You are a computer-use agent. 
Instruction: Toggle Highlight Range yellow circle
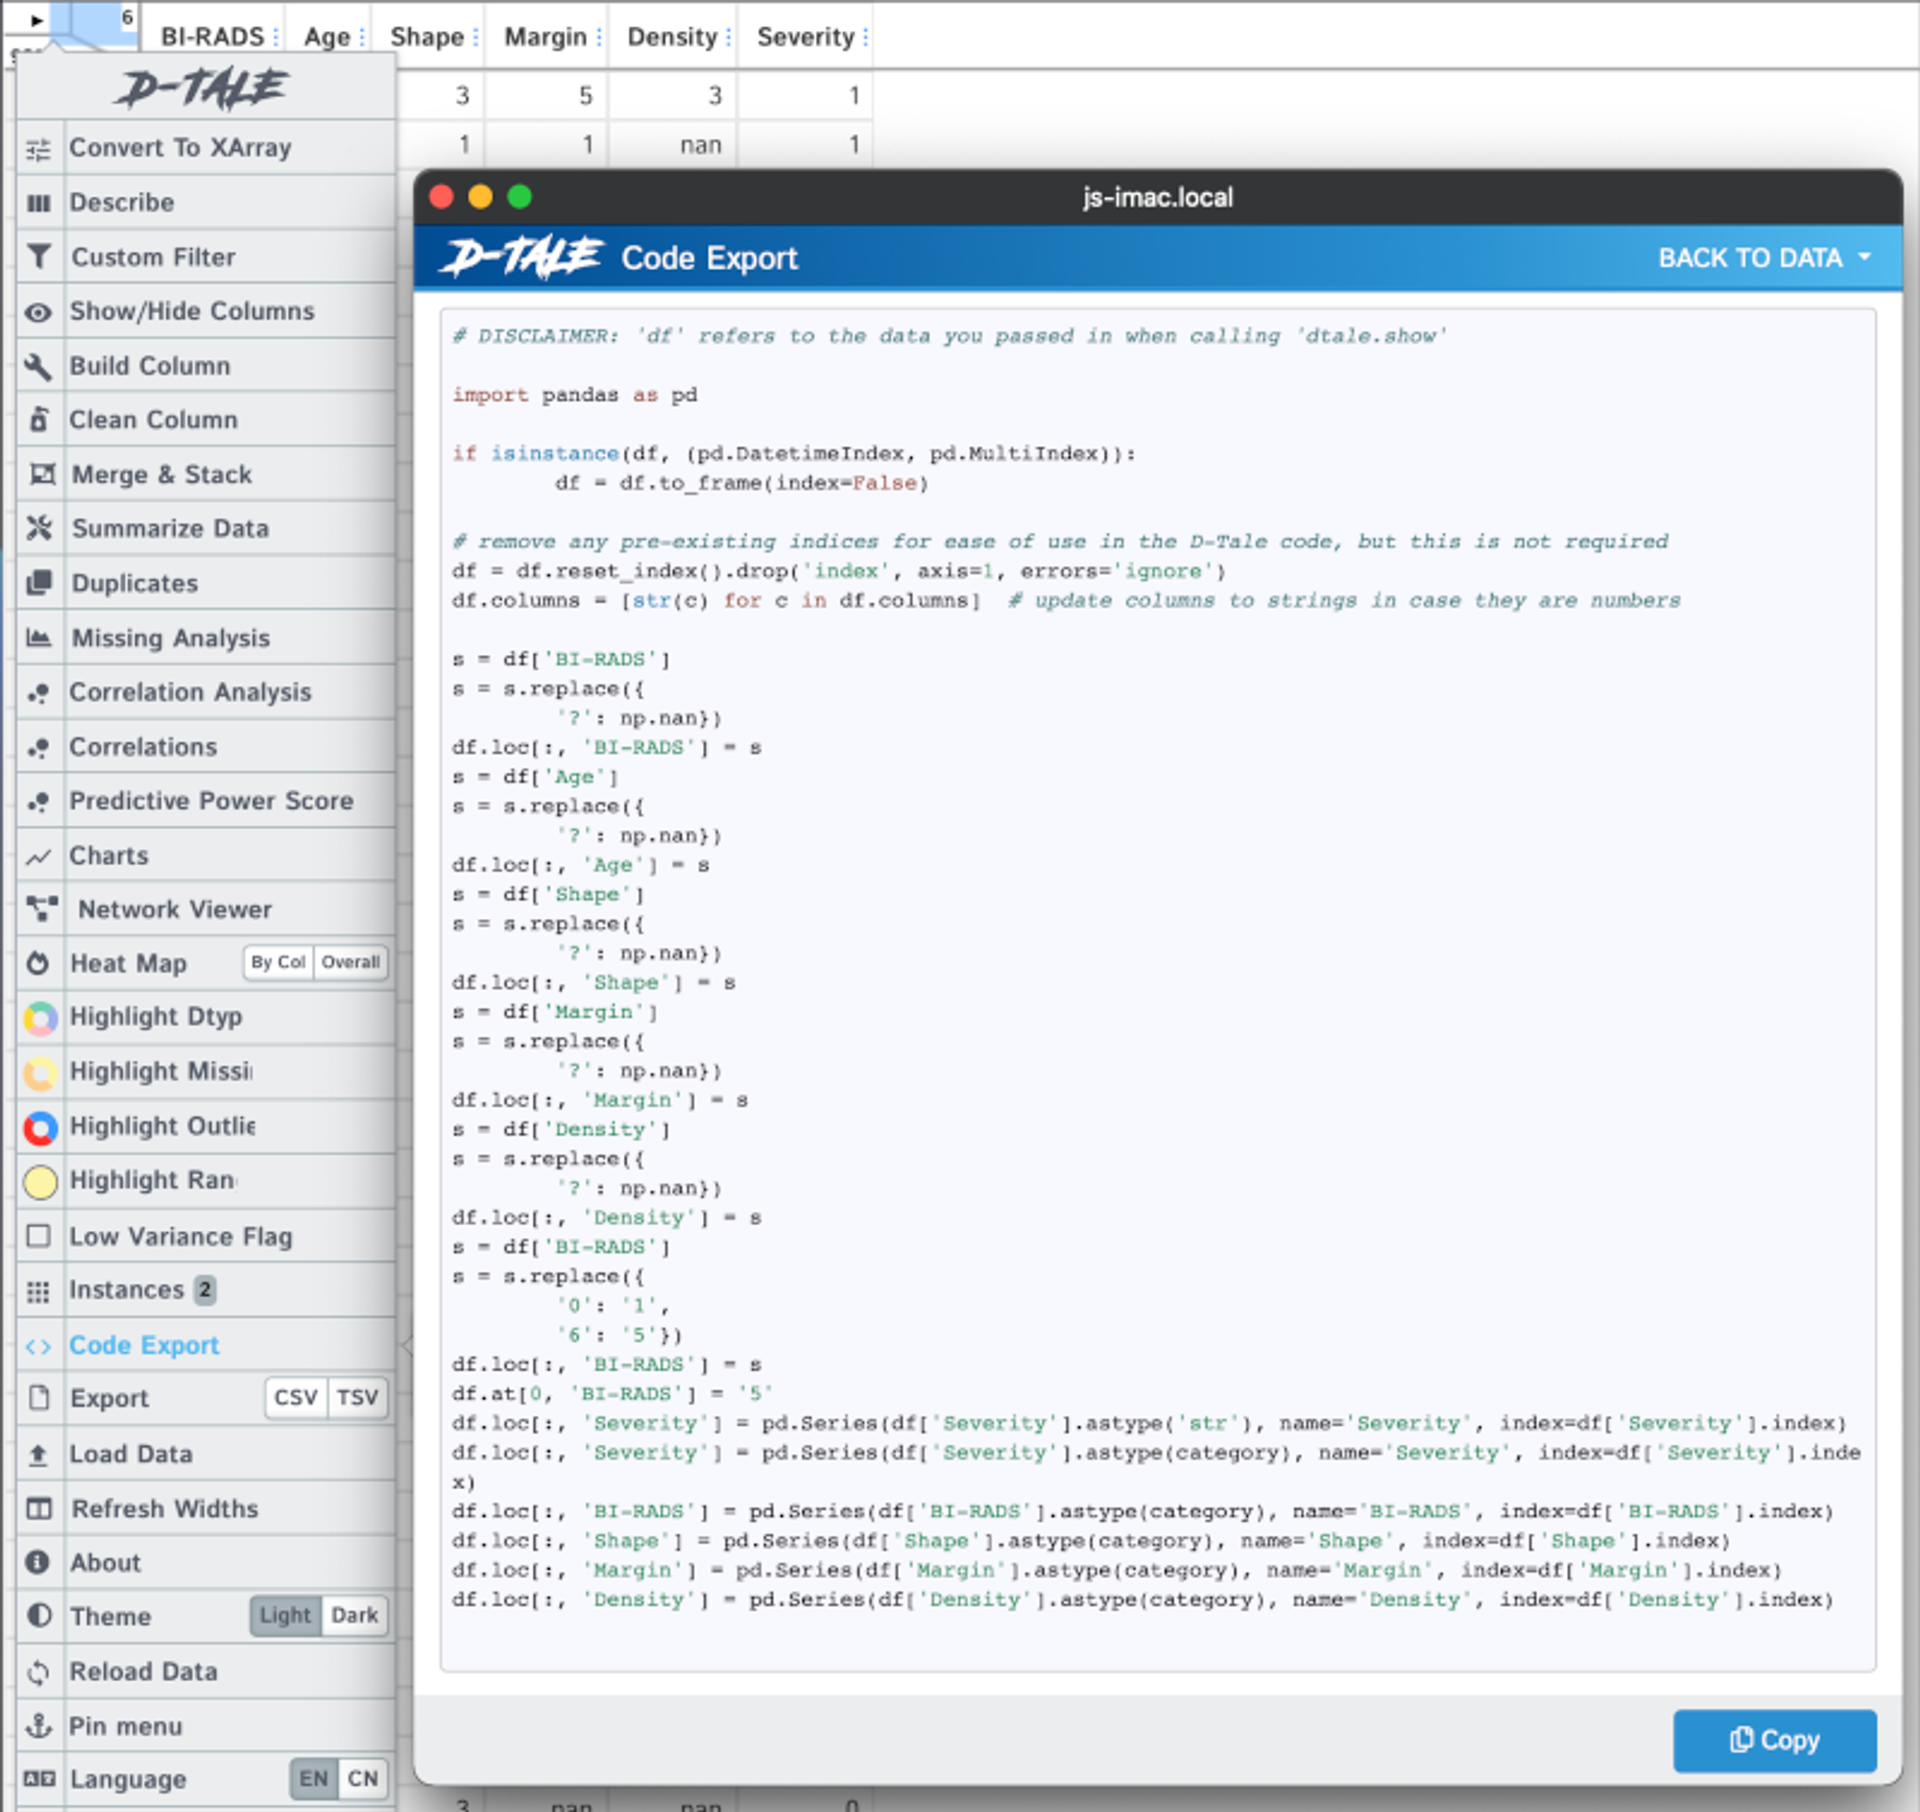pyautogui.click(x=40, y=1182)
